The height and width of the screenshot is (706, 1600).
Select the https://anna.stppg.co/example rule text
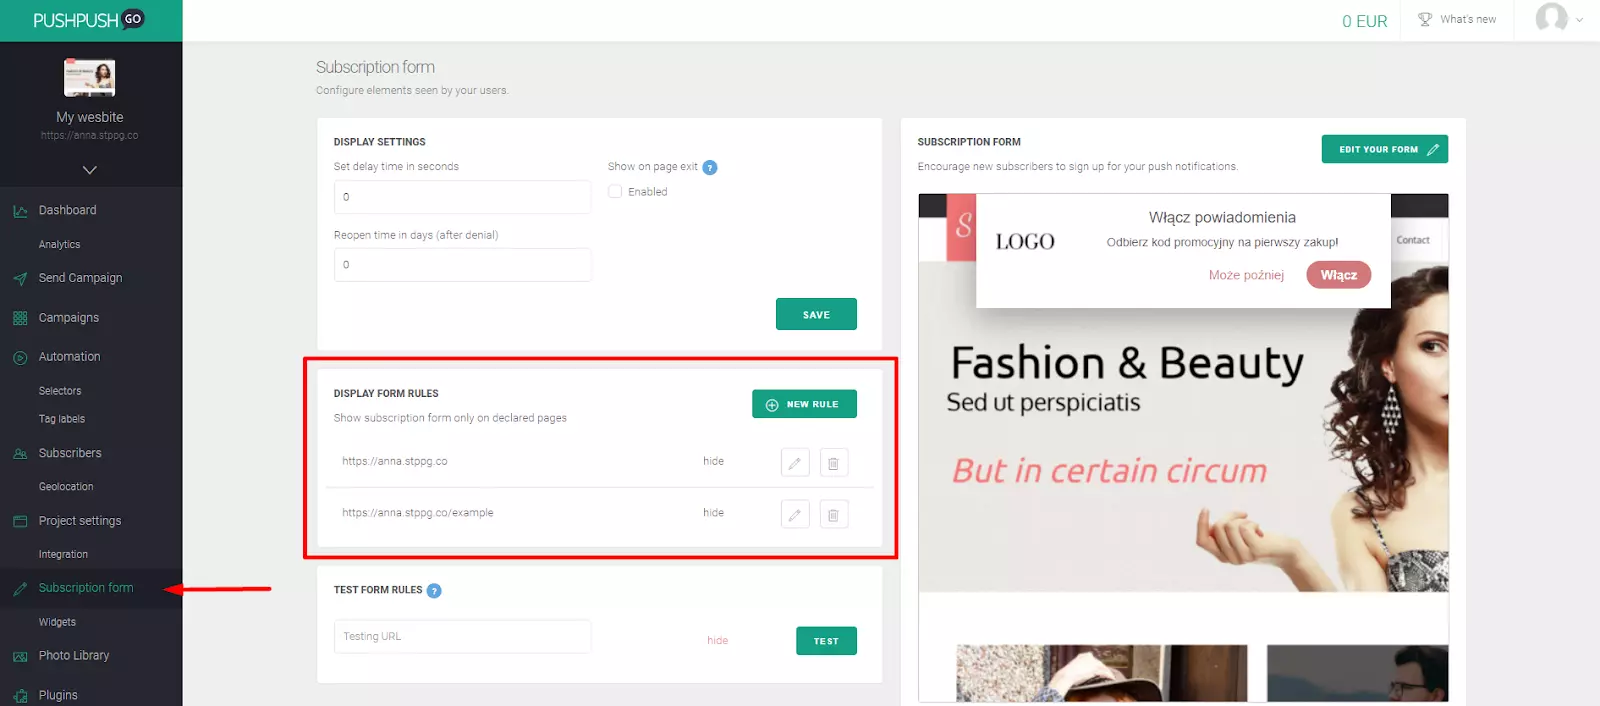point(418,512)
